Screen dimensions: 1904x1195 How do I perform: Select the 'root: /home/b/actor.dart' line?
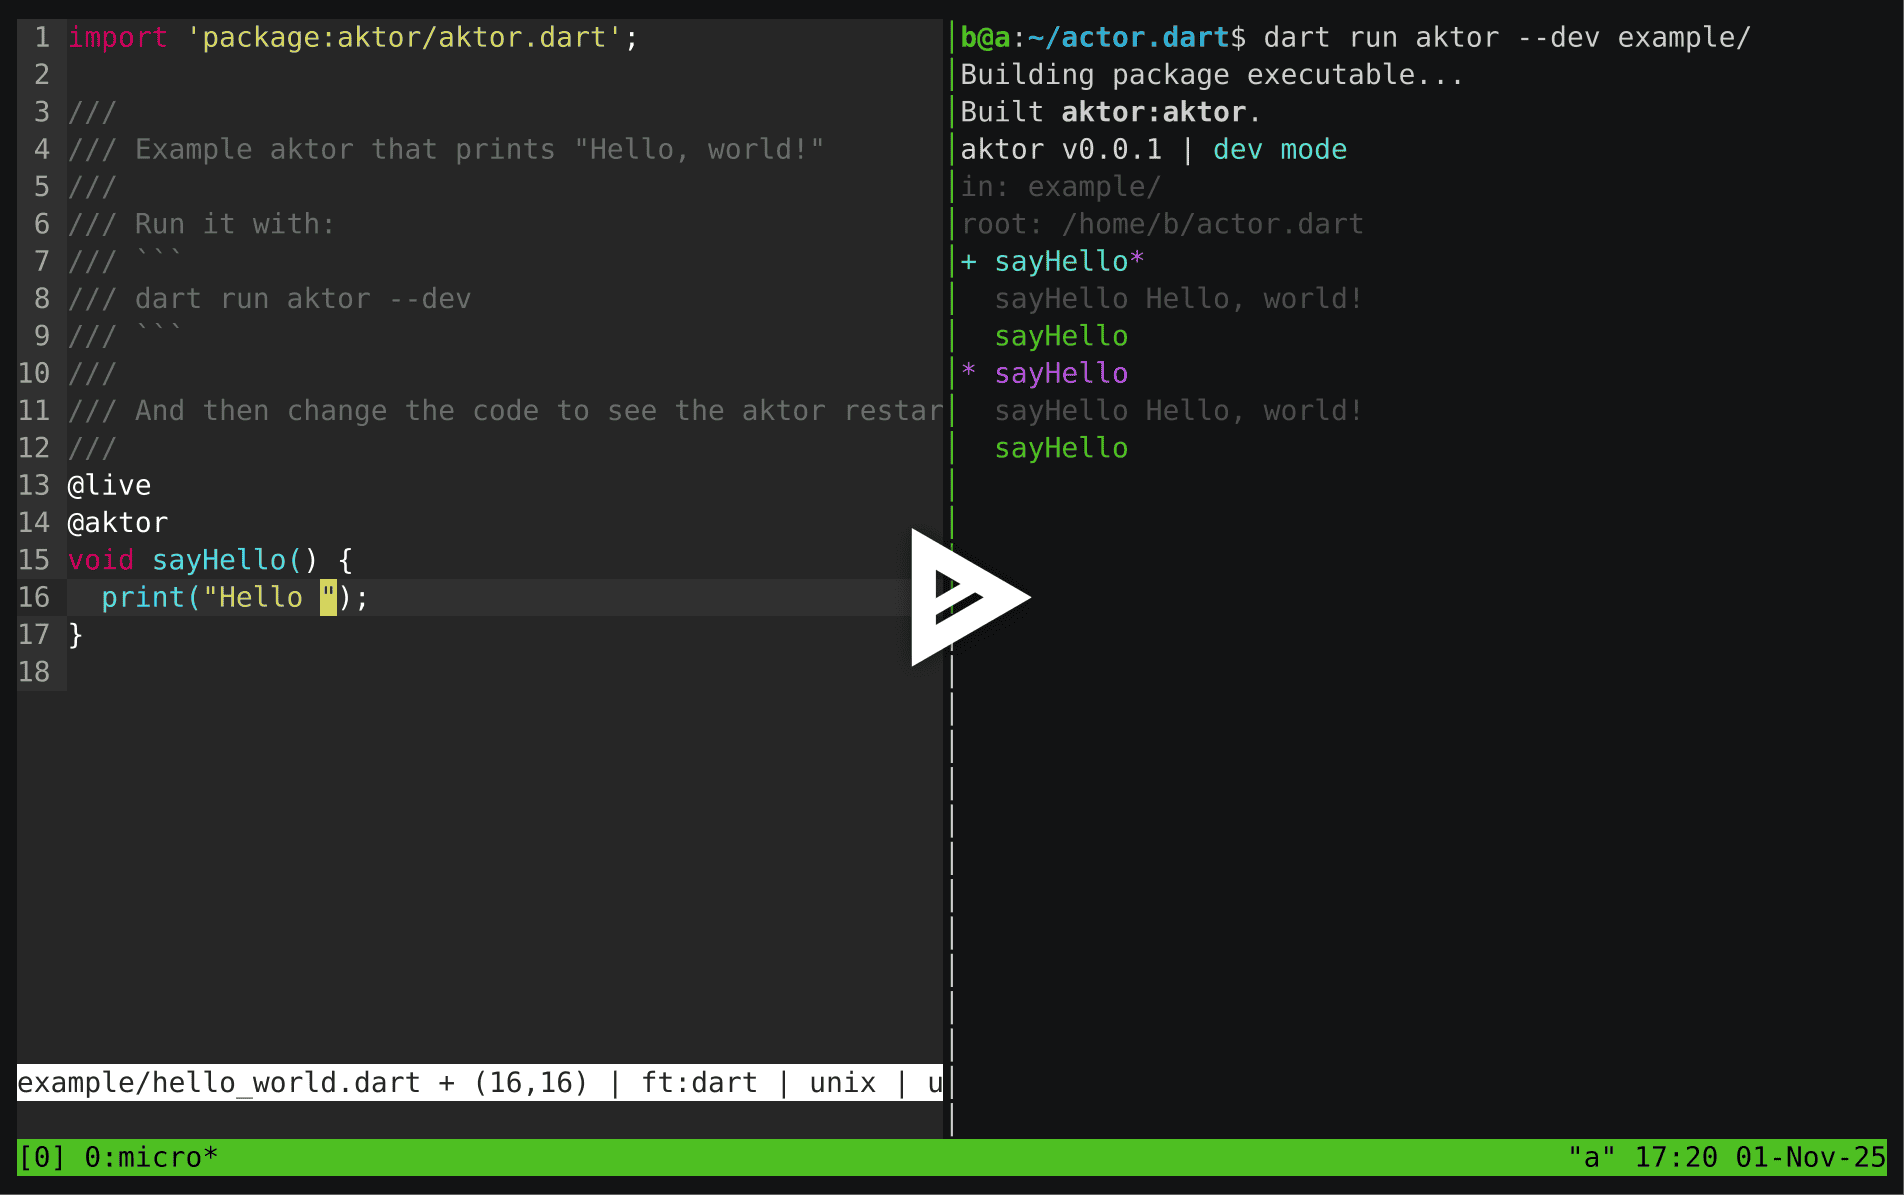pos(1162,224)
